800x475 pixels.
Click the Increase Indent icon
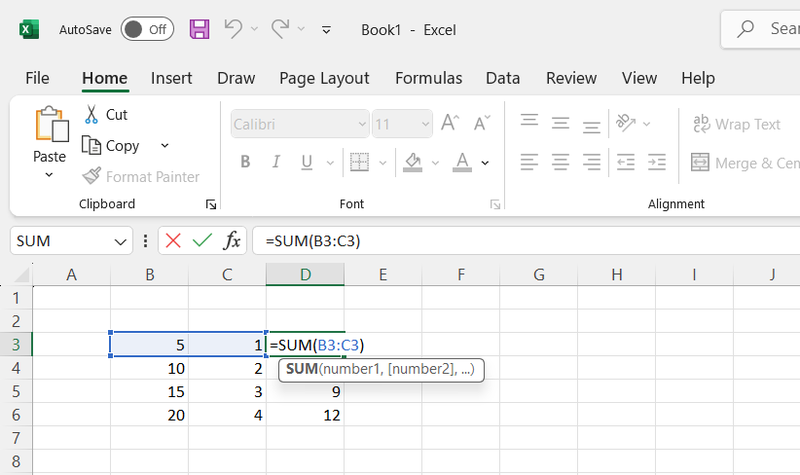(x=657, y=162)
